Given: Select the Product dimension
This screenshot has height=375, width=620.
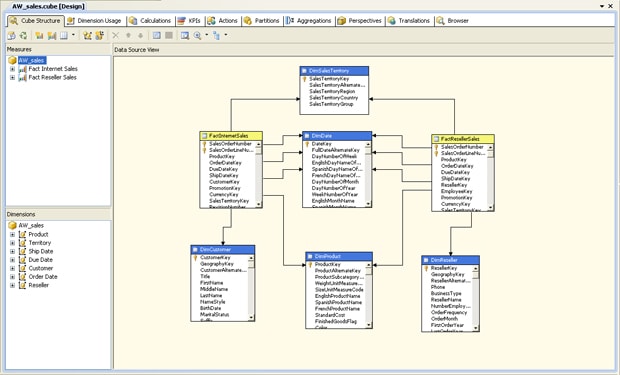Looking at the screenshot, I should (38, 234).
